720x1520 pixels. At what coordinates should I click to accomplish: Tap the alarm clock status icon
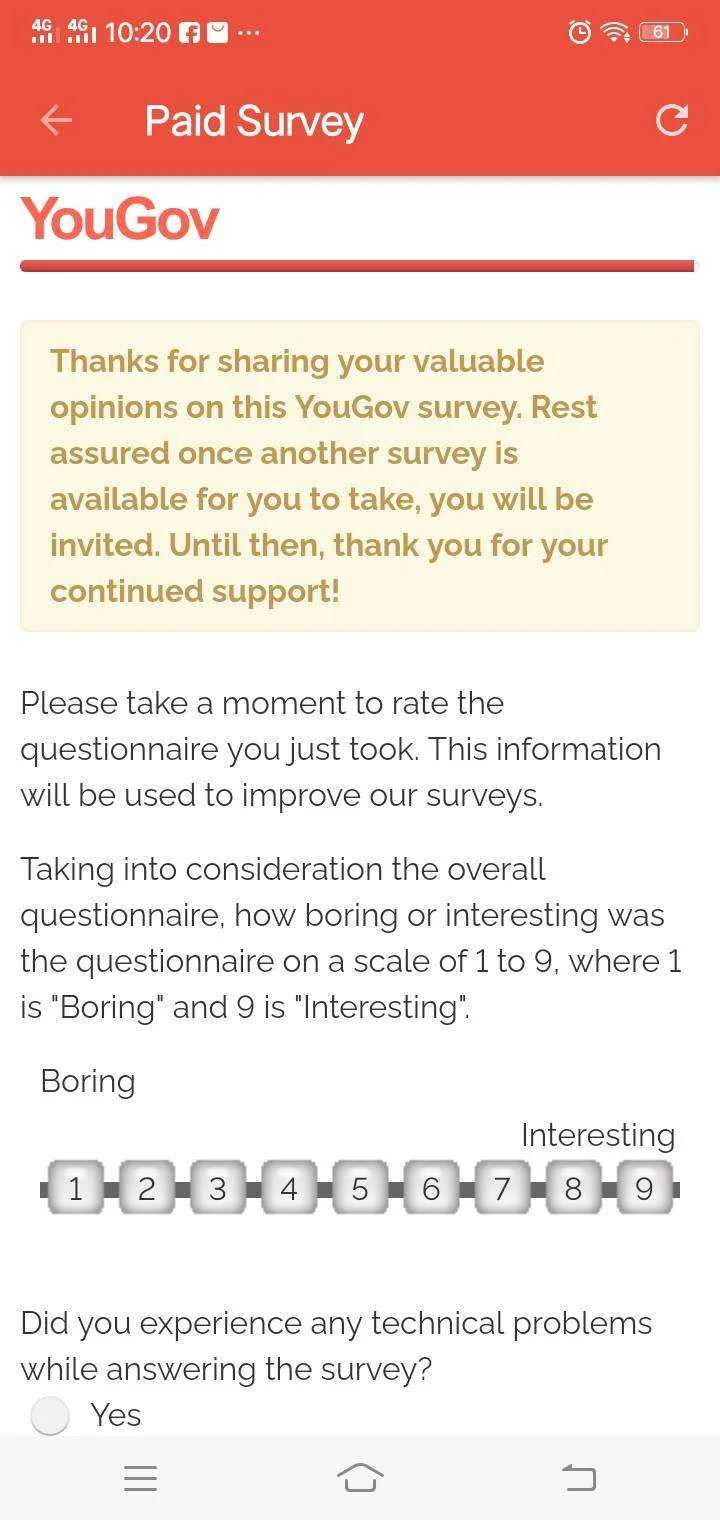point(579,33)
